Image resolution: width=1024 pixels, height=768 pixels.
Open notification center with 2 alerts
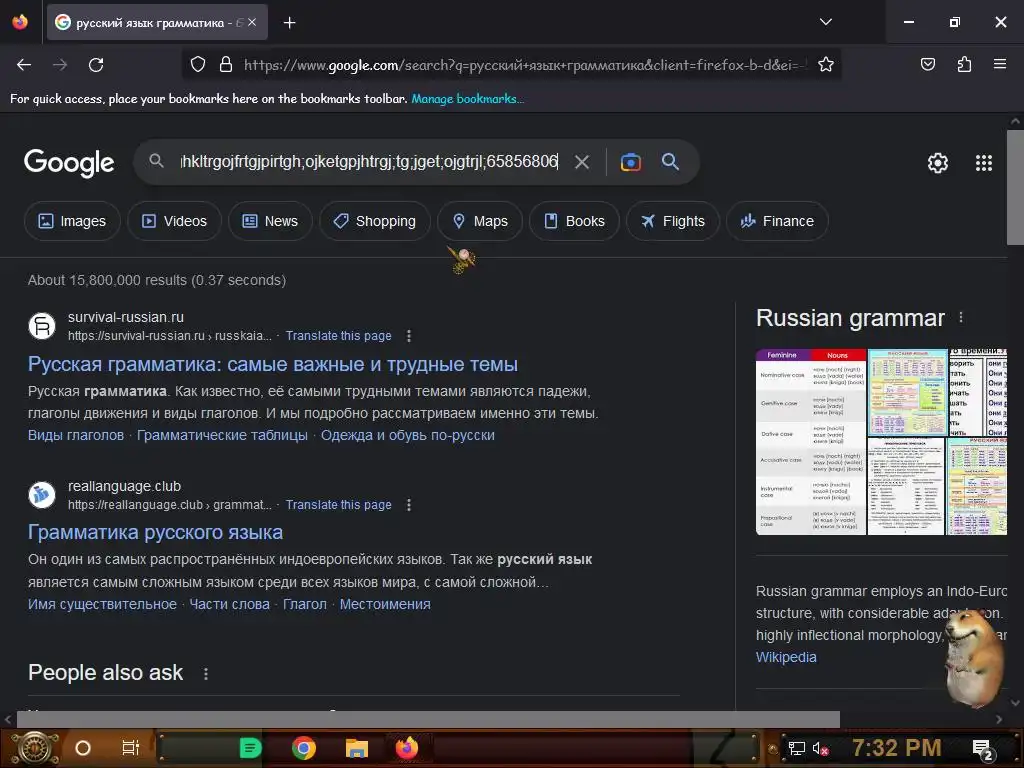[982, 749]
